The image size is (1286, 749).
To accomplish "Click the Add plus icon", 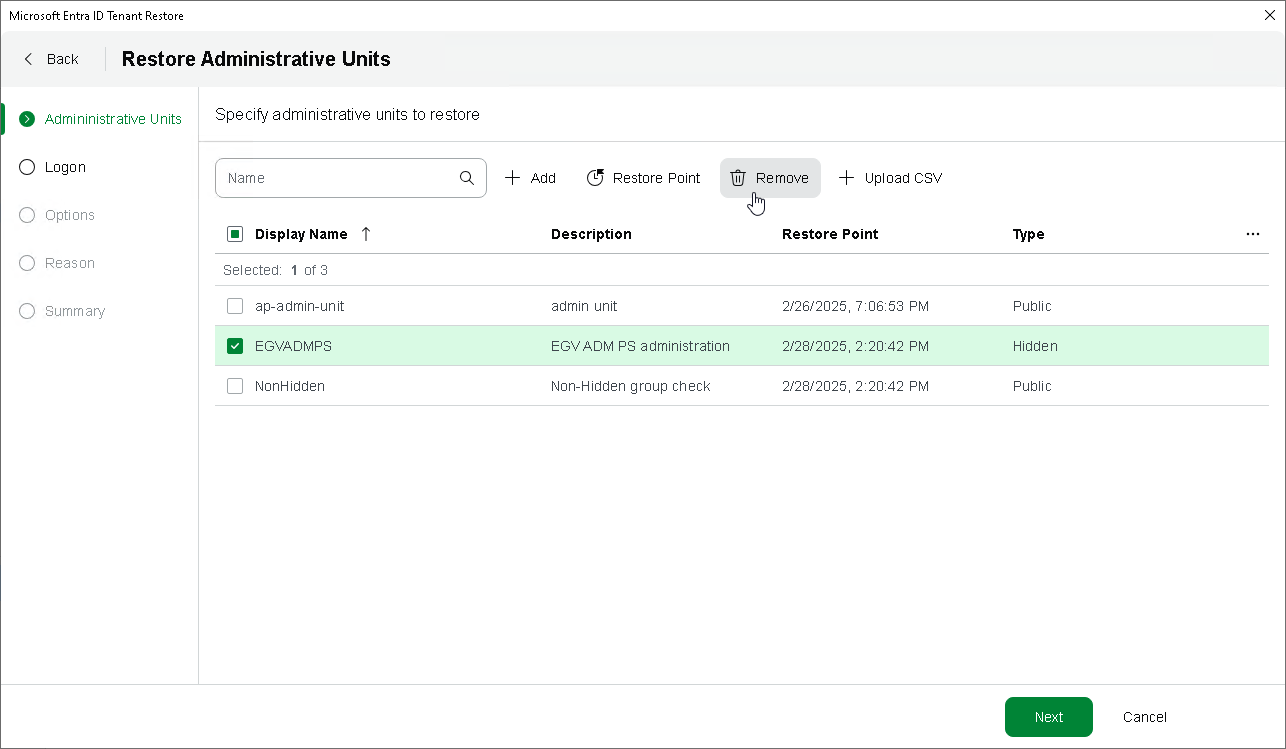I will tap(513, 178).
